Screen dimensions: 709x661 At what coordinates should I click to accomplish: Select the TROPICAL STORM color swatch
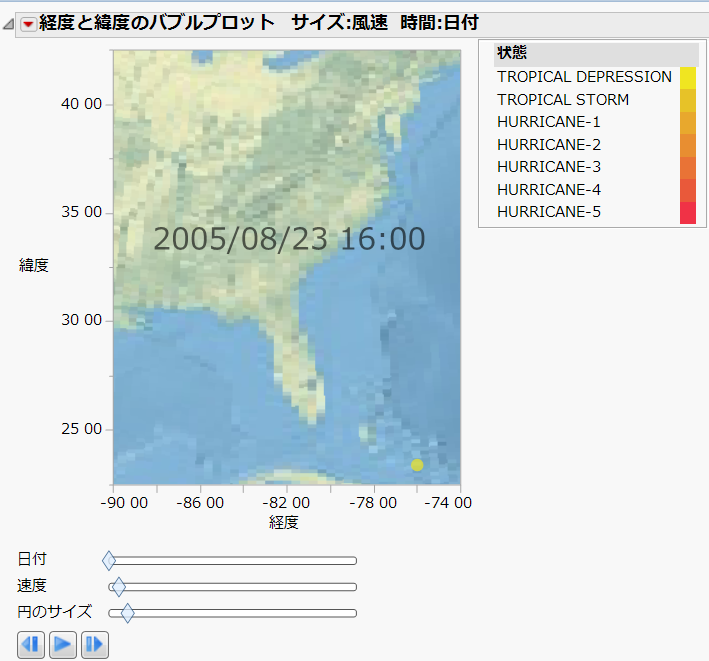[x=687, y=100]
